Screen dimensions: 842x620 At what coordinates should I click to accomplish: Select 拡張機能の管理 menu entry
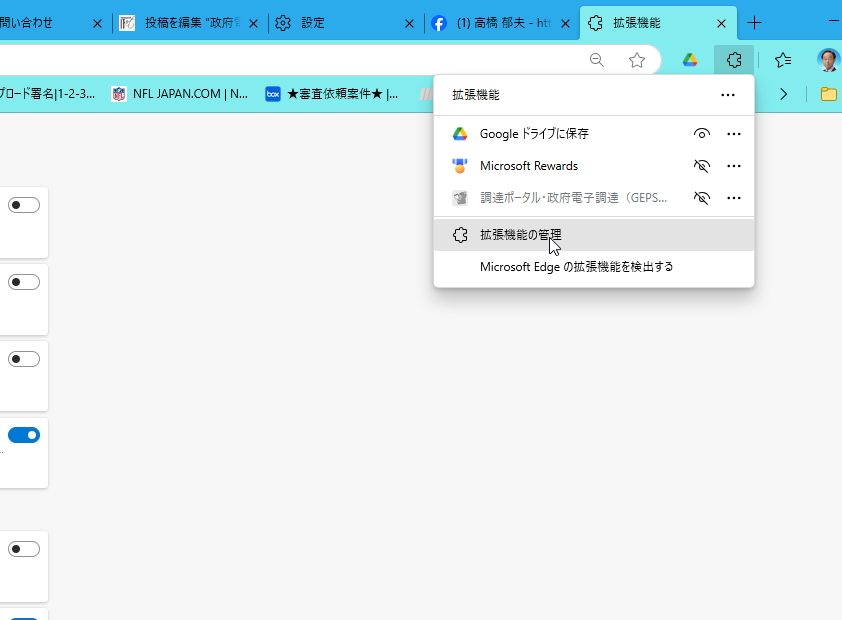(x=520, y=235)
